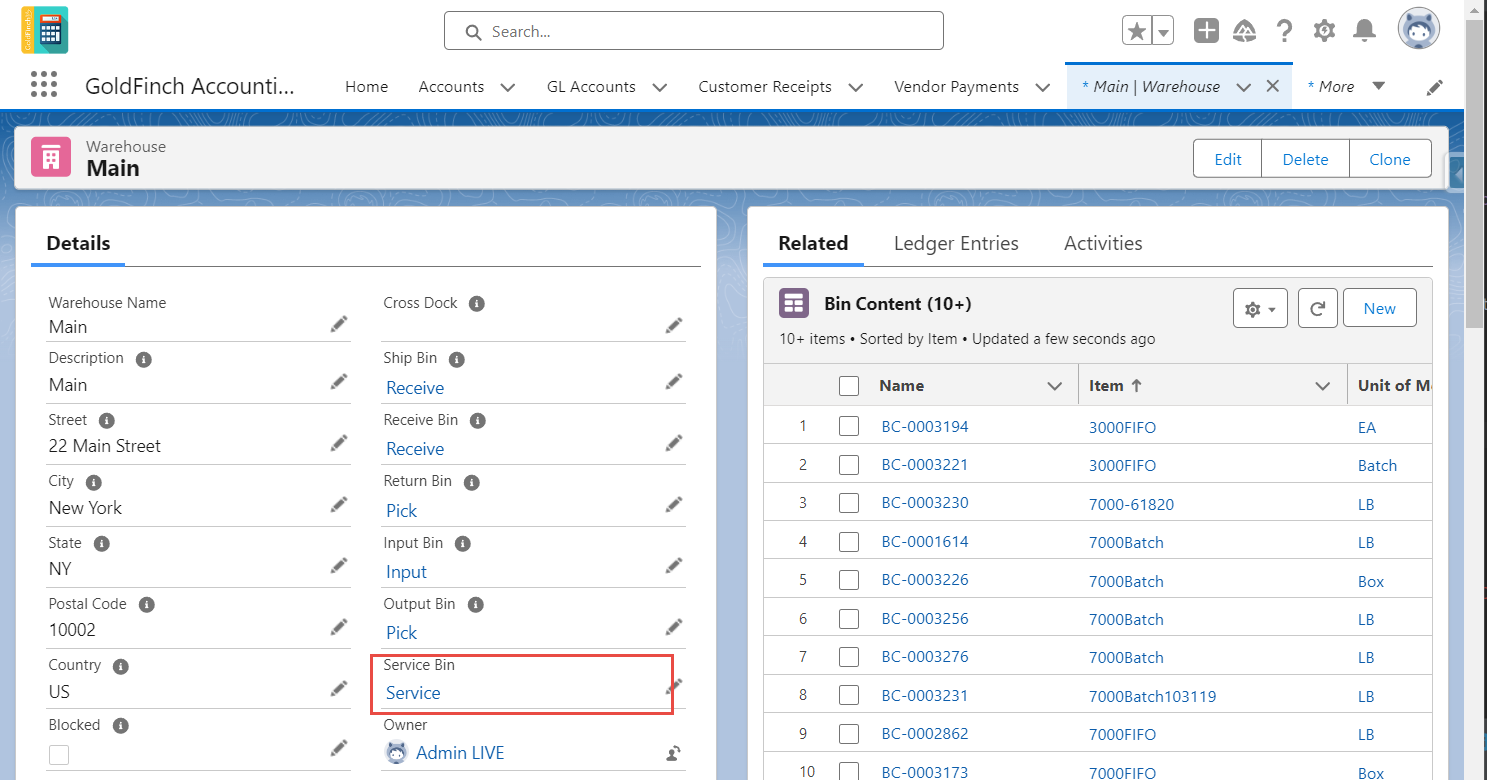Check the row BC-0003256 checkbox
This screenshot has height=780, width=1487.
tap(849, 618)
